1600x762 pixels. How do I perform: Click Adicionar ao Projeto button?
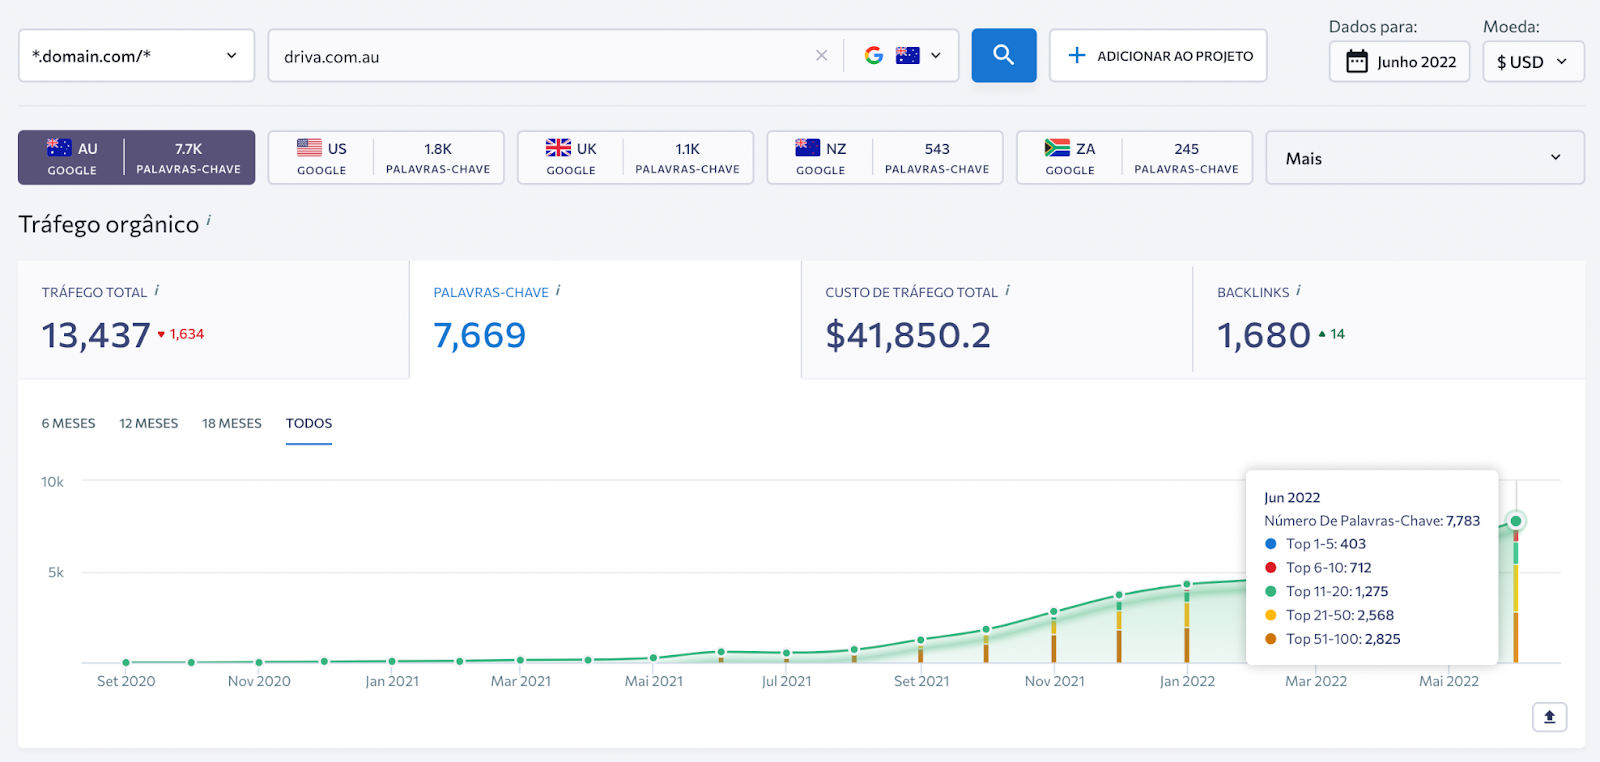[x=1158, y=55]
